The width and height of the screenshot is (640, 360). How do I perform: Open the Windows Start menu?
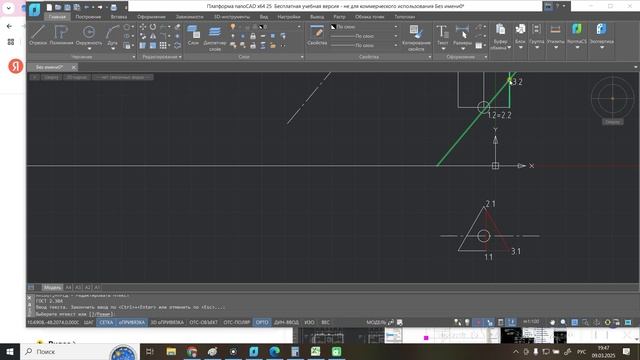[x=9, y=351]
